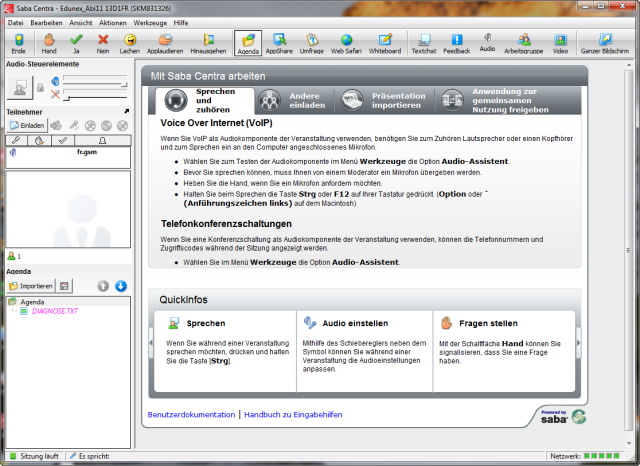Viewport: 640px width, 466px height.
Task: Open the Umfrage survey tool
Action: point(311,44)
